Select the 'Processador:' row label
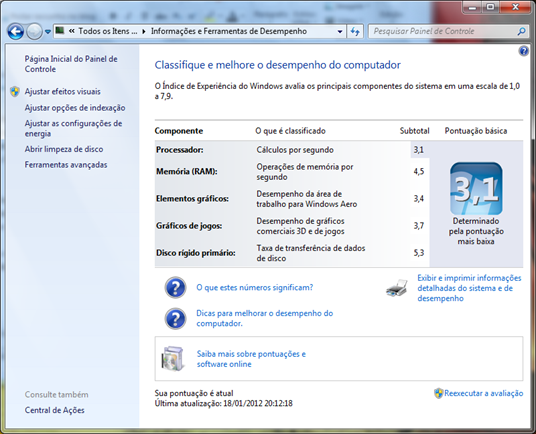Screen dimensions: 536x434 tap(180, 150)
